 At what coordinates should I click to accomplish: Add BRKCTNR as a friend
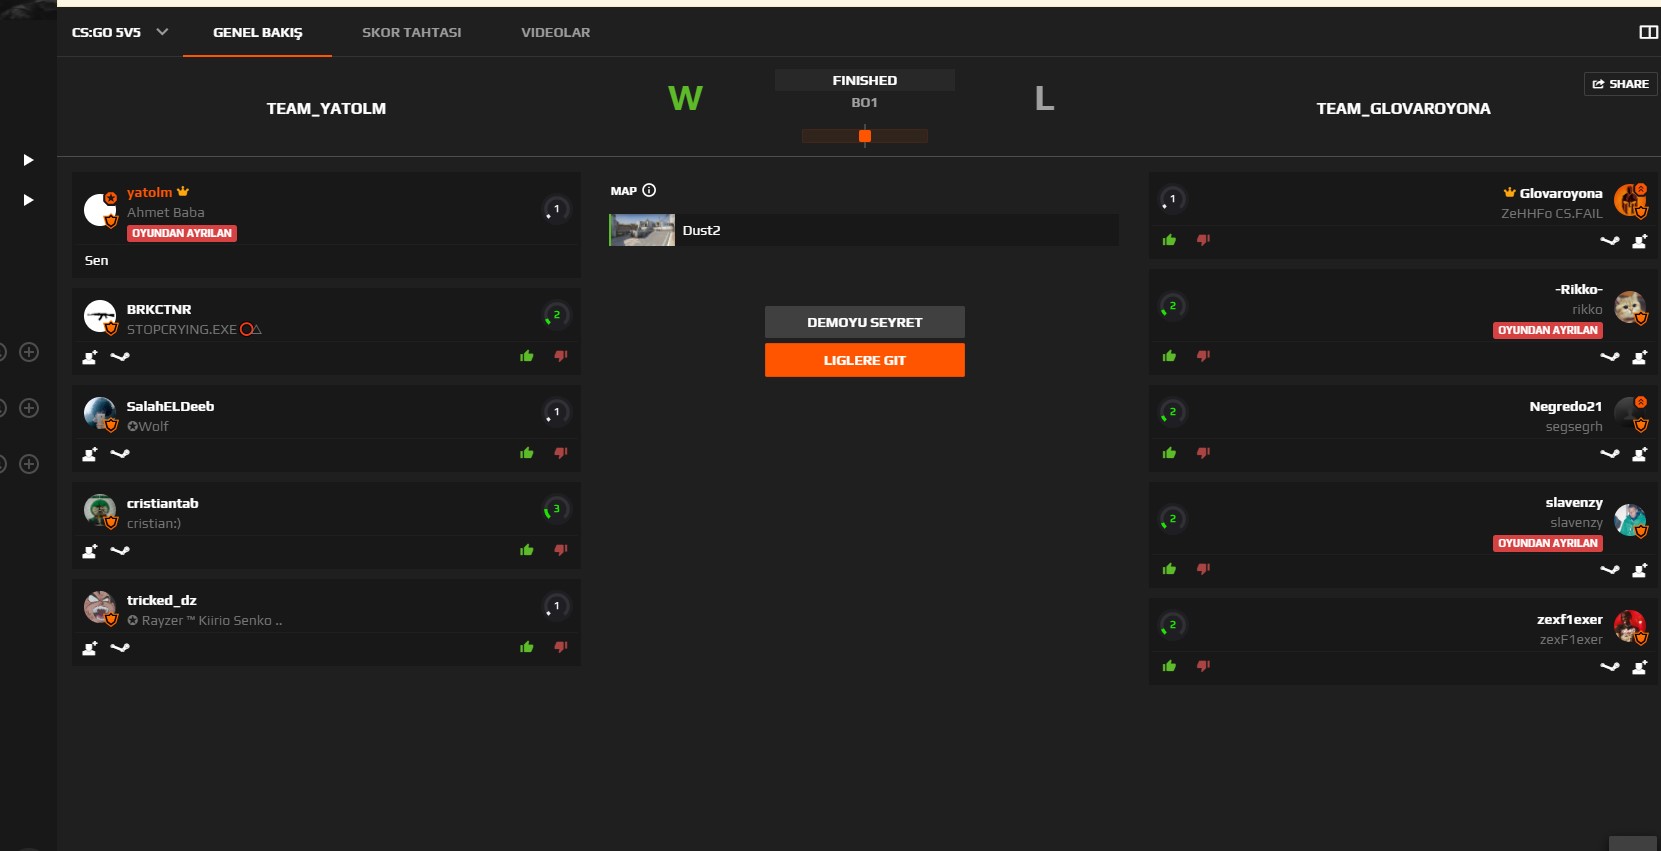tap(89, 357)
